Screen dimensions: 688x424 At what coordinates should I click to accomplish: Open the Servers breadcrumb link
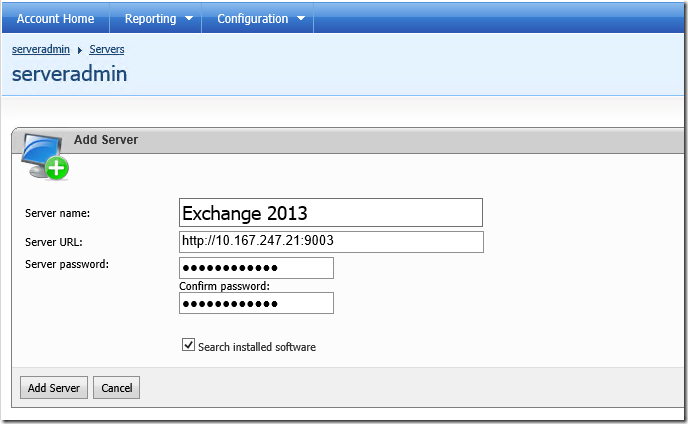pyautogui.click(x=107, y=49)
